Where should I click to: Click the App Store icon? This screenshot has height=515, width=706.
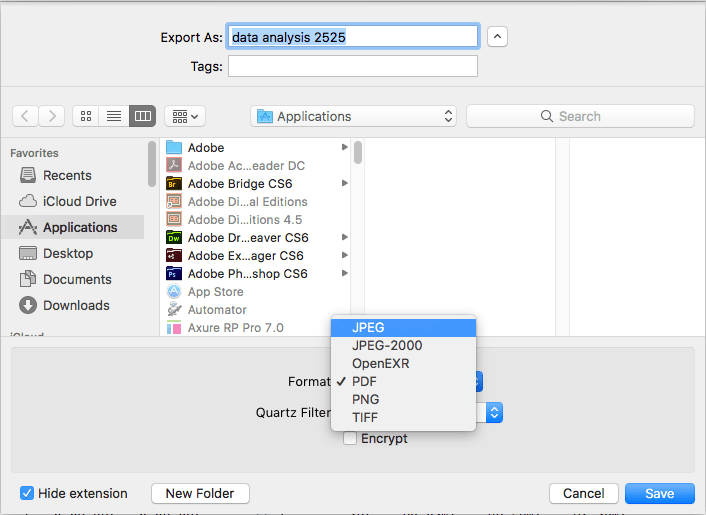tap(174, 291)
